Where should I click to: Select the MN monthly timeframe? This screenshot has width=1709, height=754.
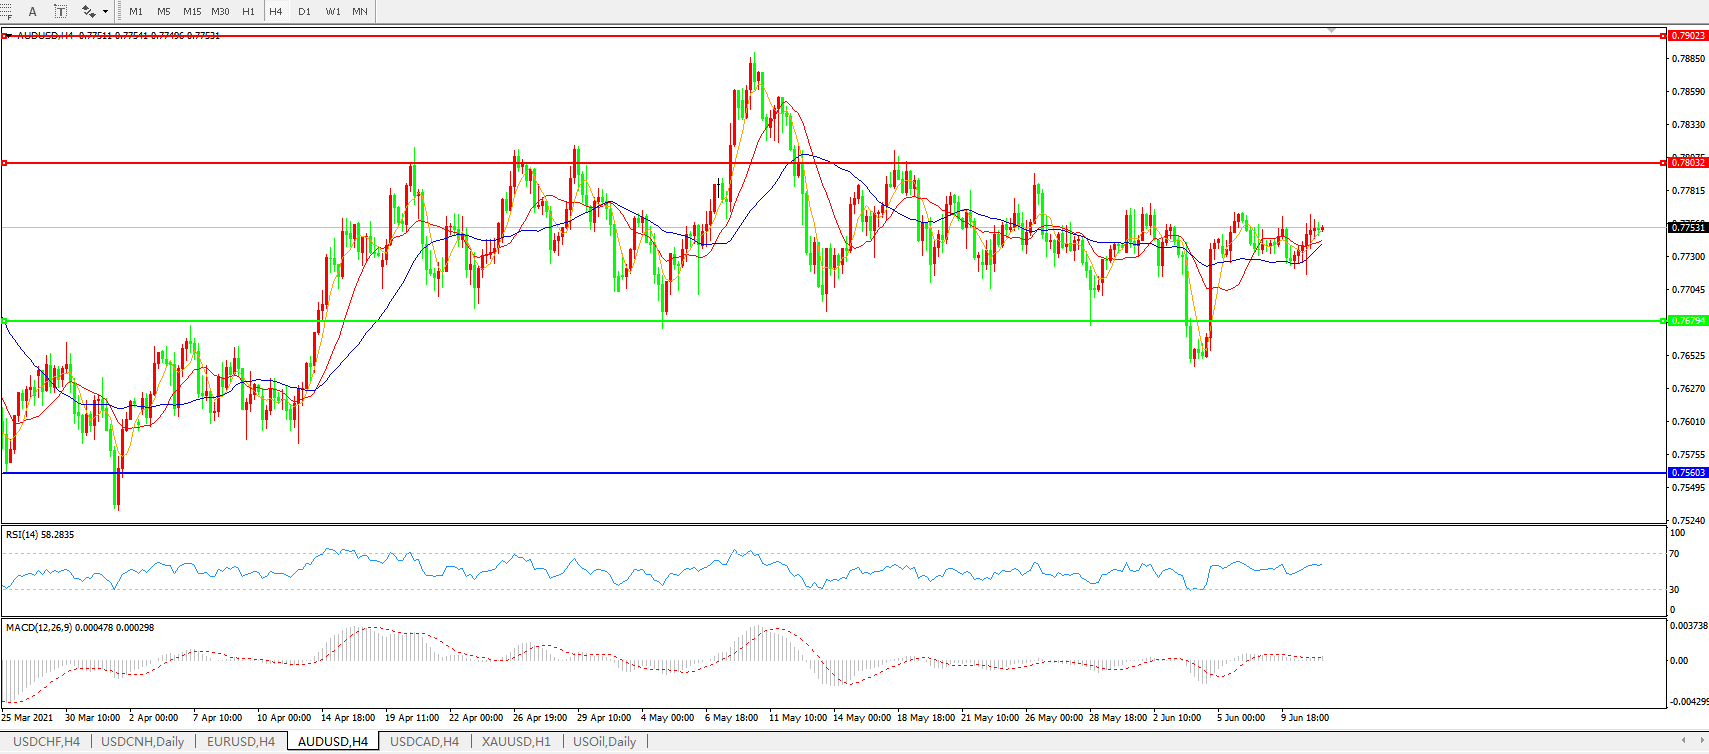tap(360, 12)
